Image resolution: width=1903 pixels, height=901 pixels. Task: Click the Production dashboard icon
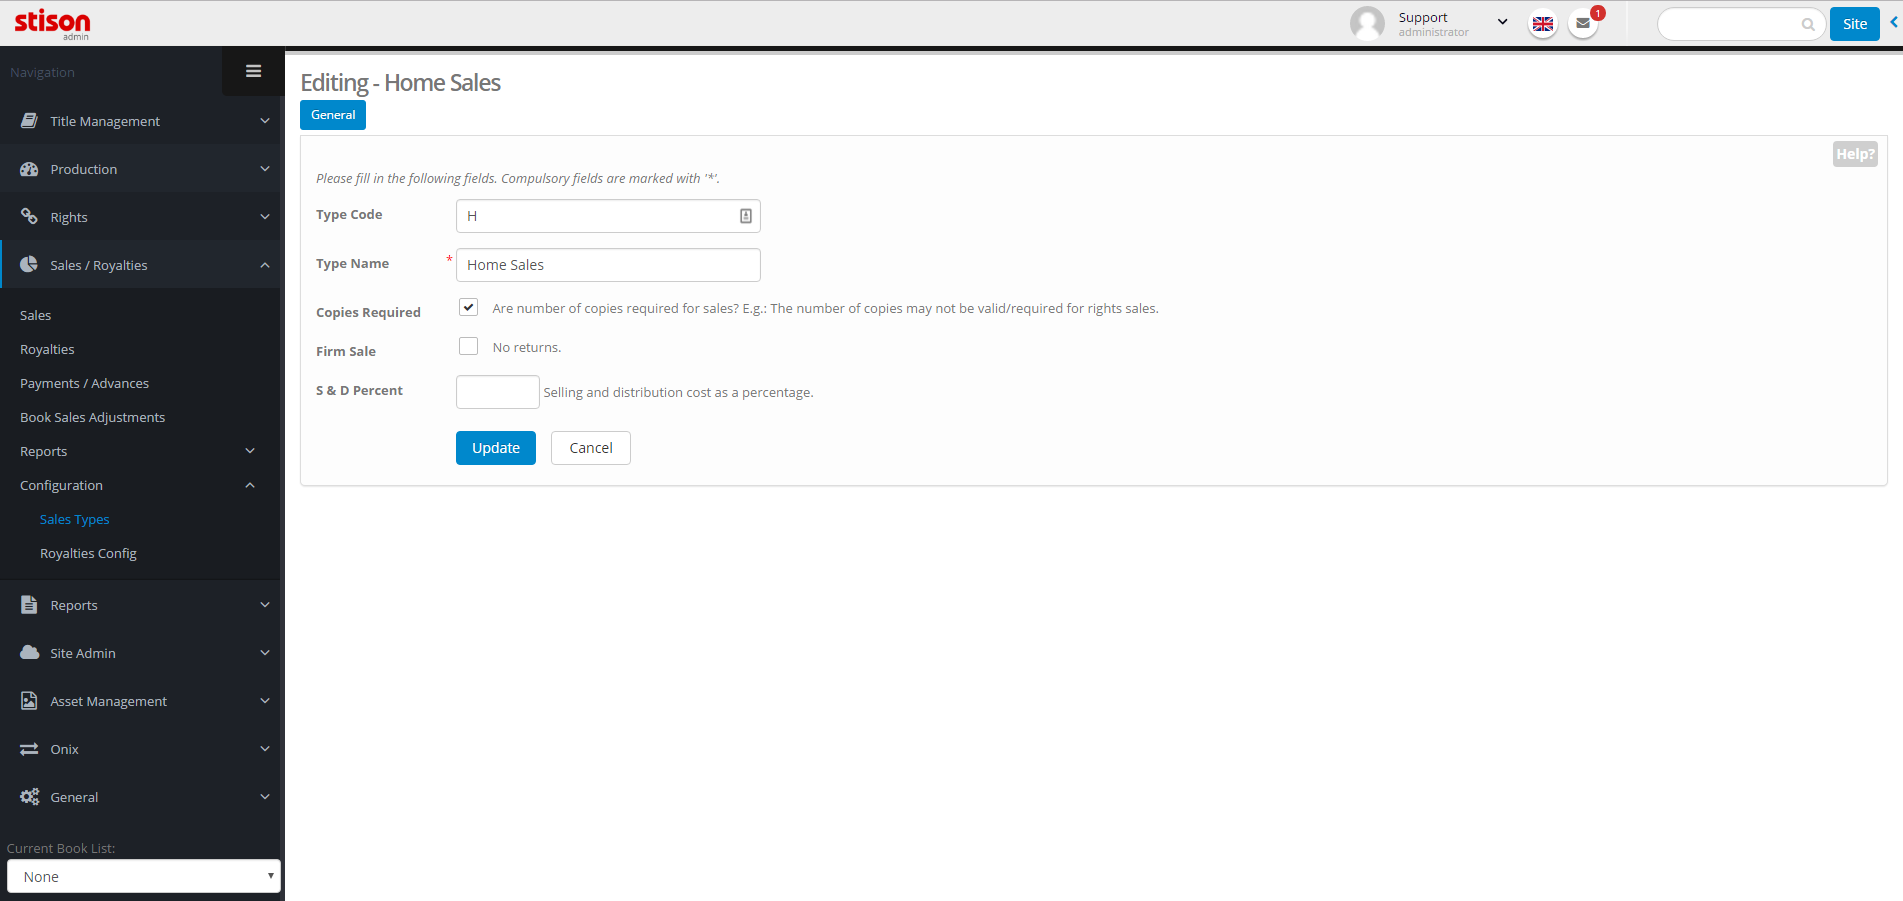[x=29, y=169]
